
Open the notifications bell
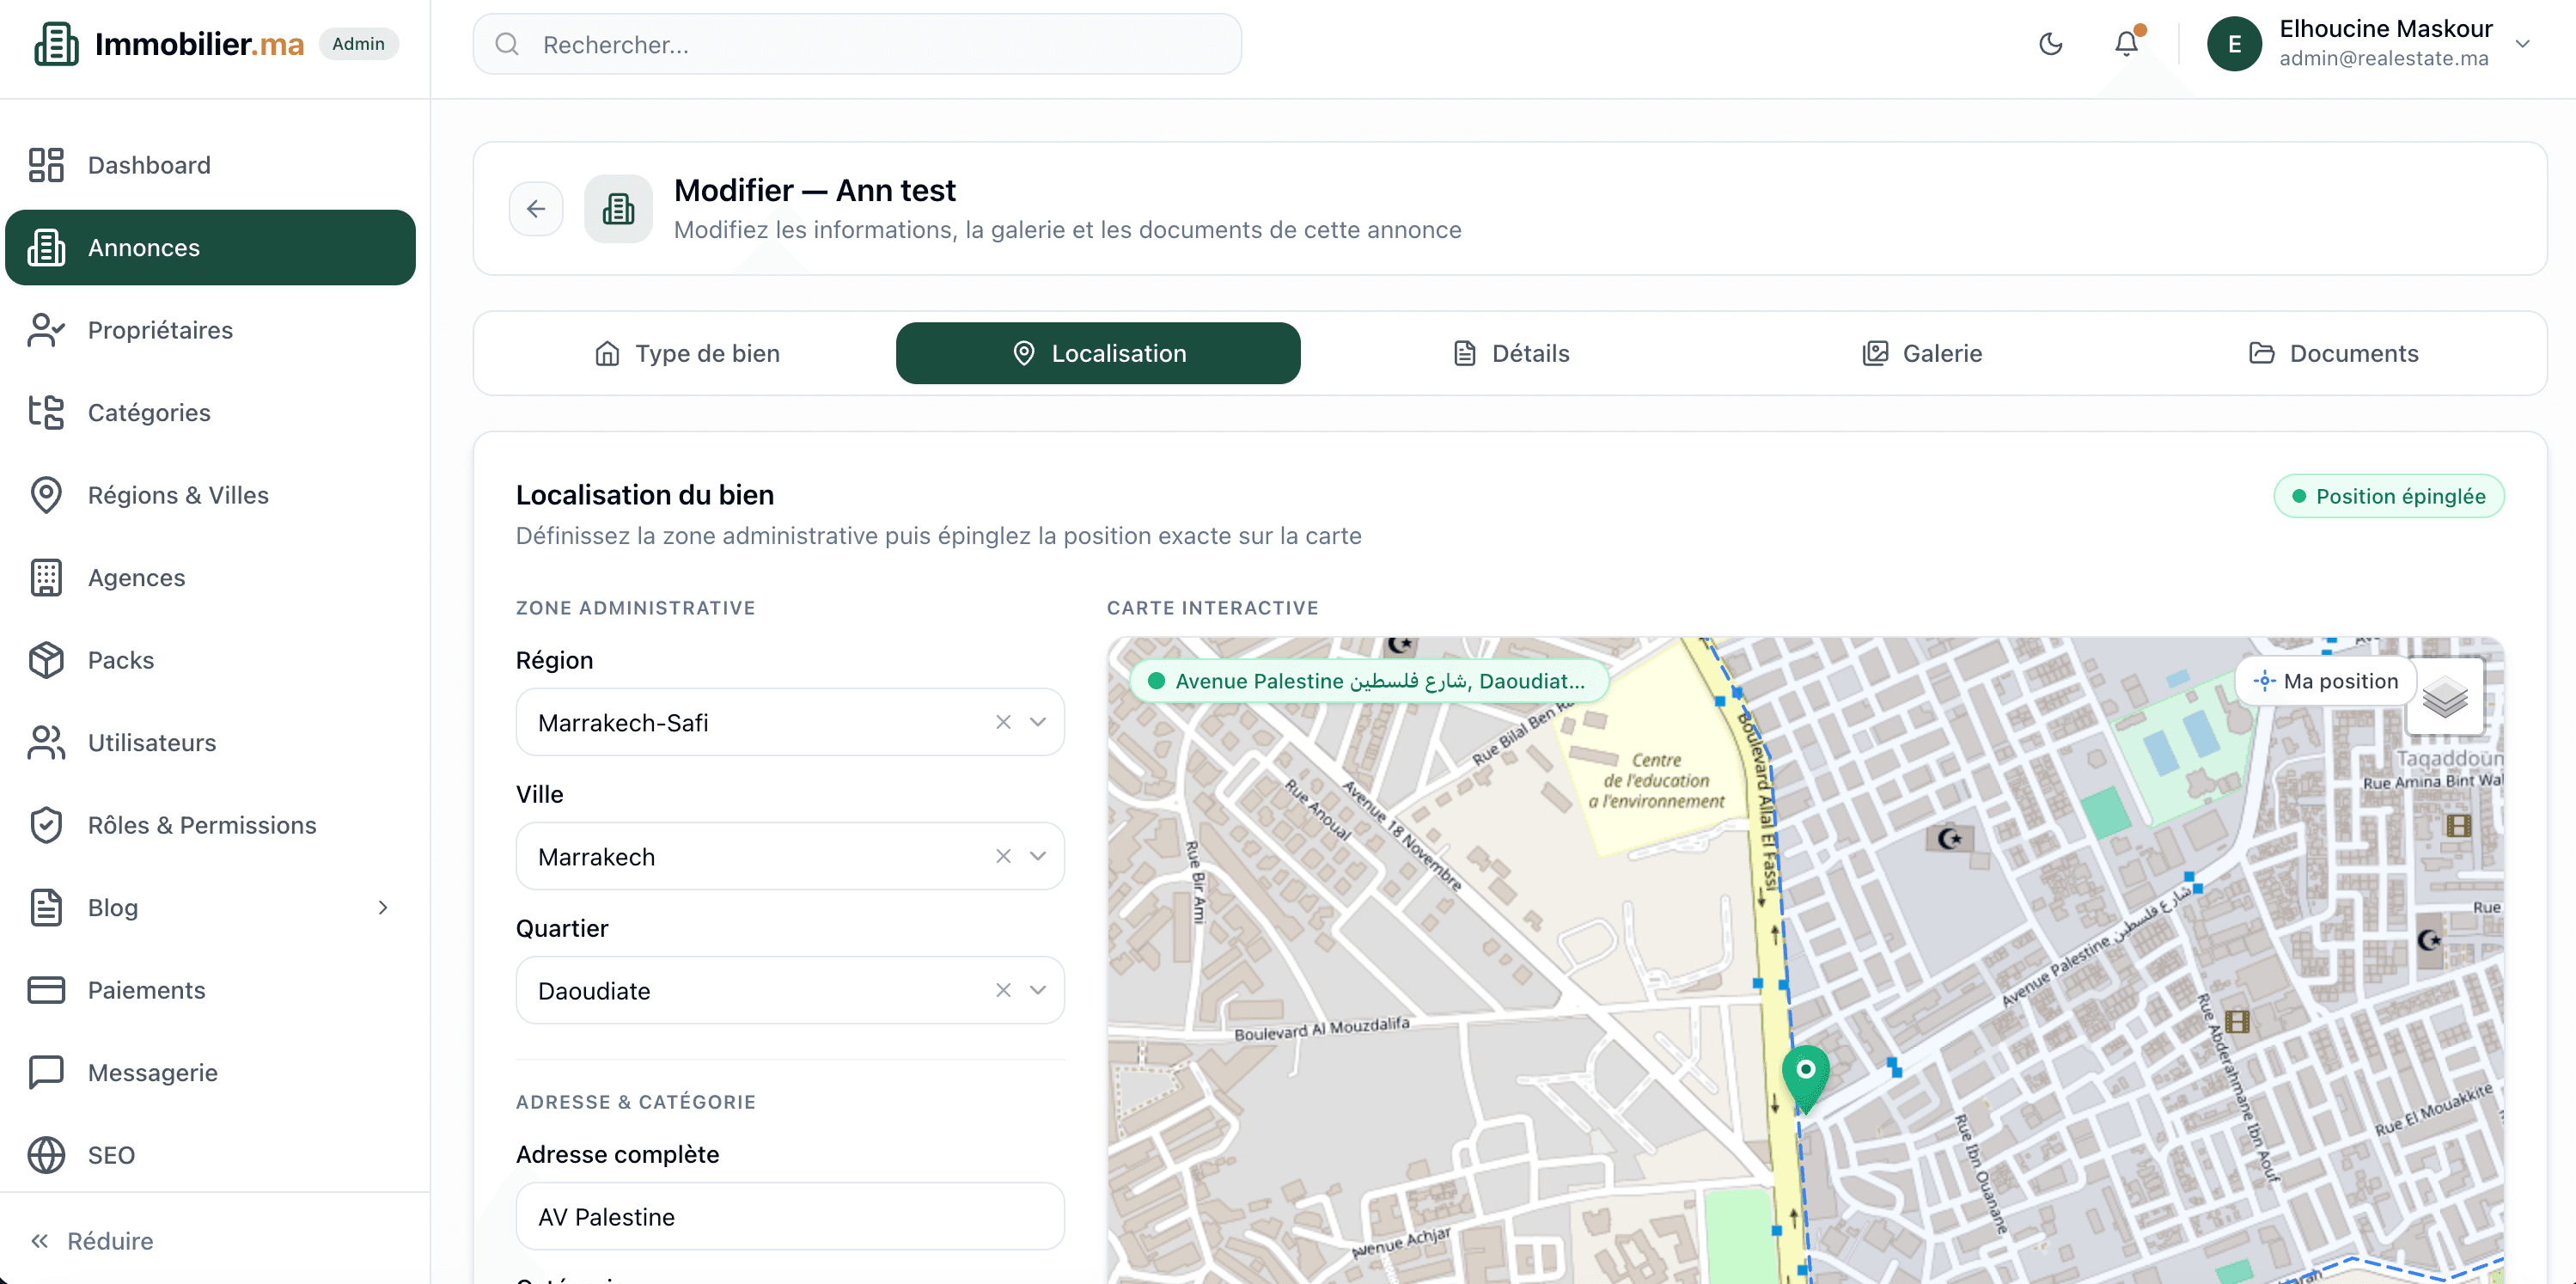pyautogui.click(x=2126, y=43)
